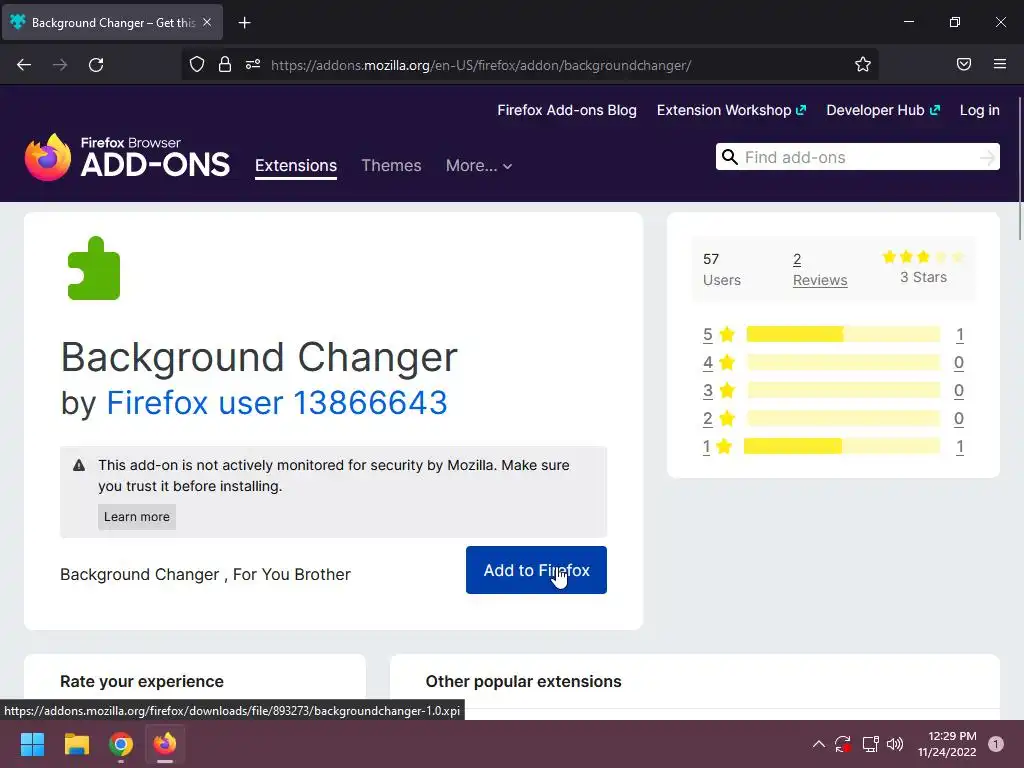The width and height of the screenshot is (1024, 768).
Task: Click the Log in link
Action: pyautogui.click(x=979, y=110)
